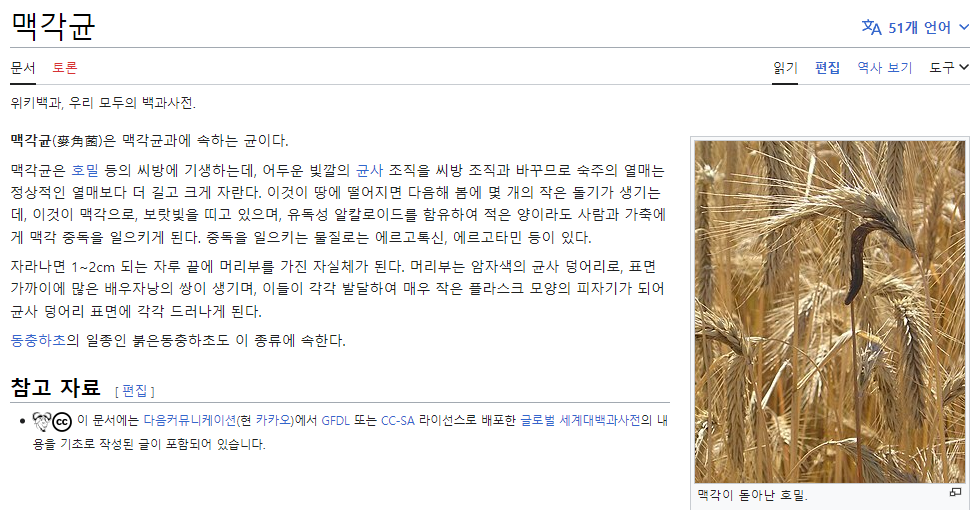The image size is (974, 510).
Task: Follow the 호밀 link
Action: pyautogui.click(x=85, y=171)
